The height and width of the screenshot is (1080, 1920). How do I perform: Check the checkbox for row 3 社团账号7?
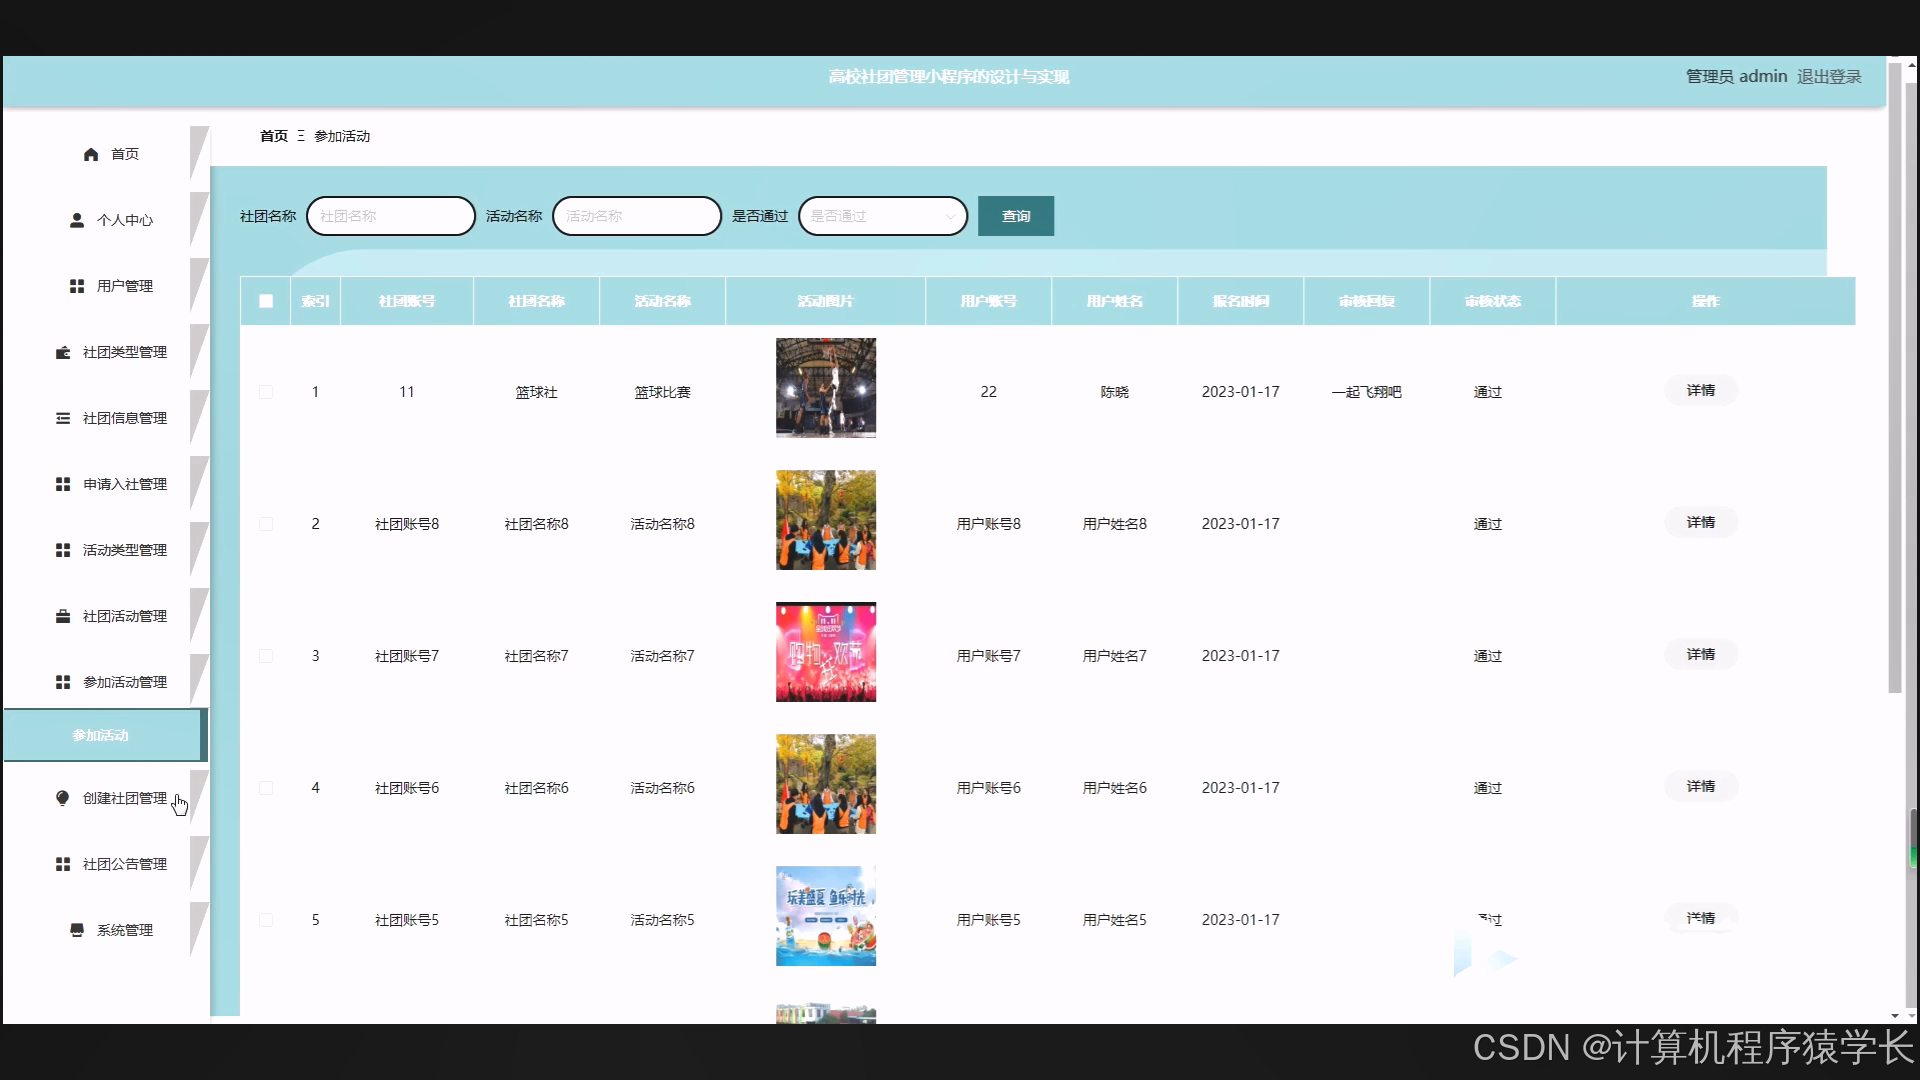pyautogui.click(x=266, y=656)
